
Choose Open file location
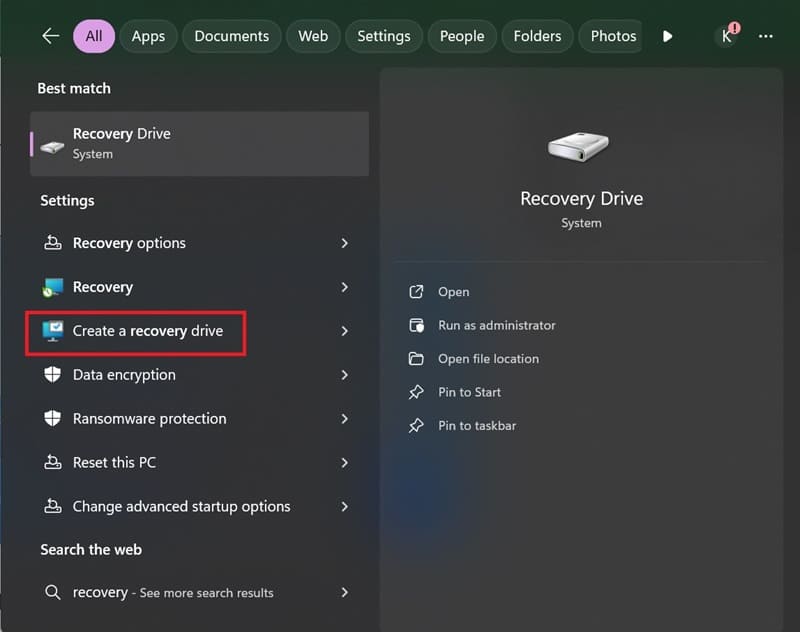488,359
